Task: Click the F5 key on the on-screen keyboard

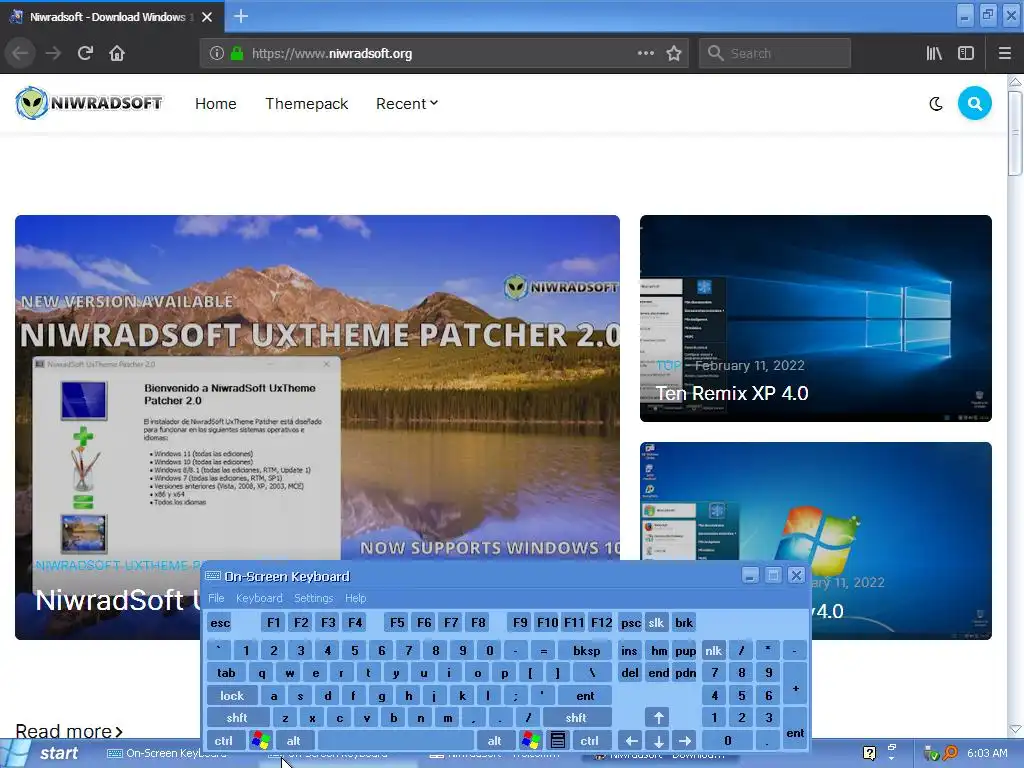Action: [397, 622]
